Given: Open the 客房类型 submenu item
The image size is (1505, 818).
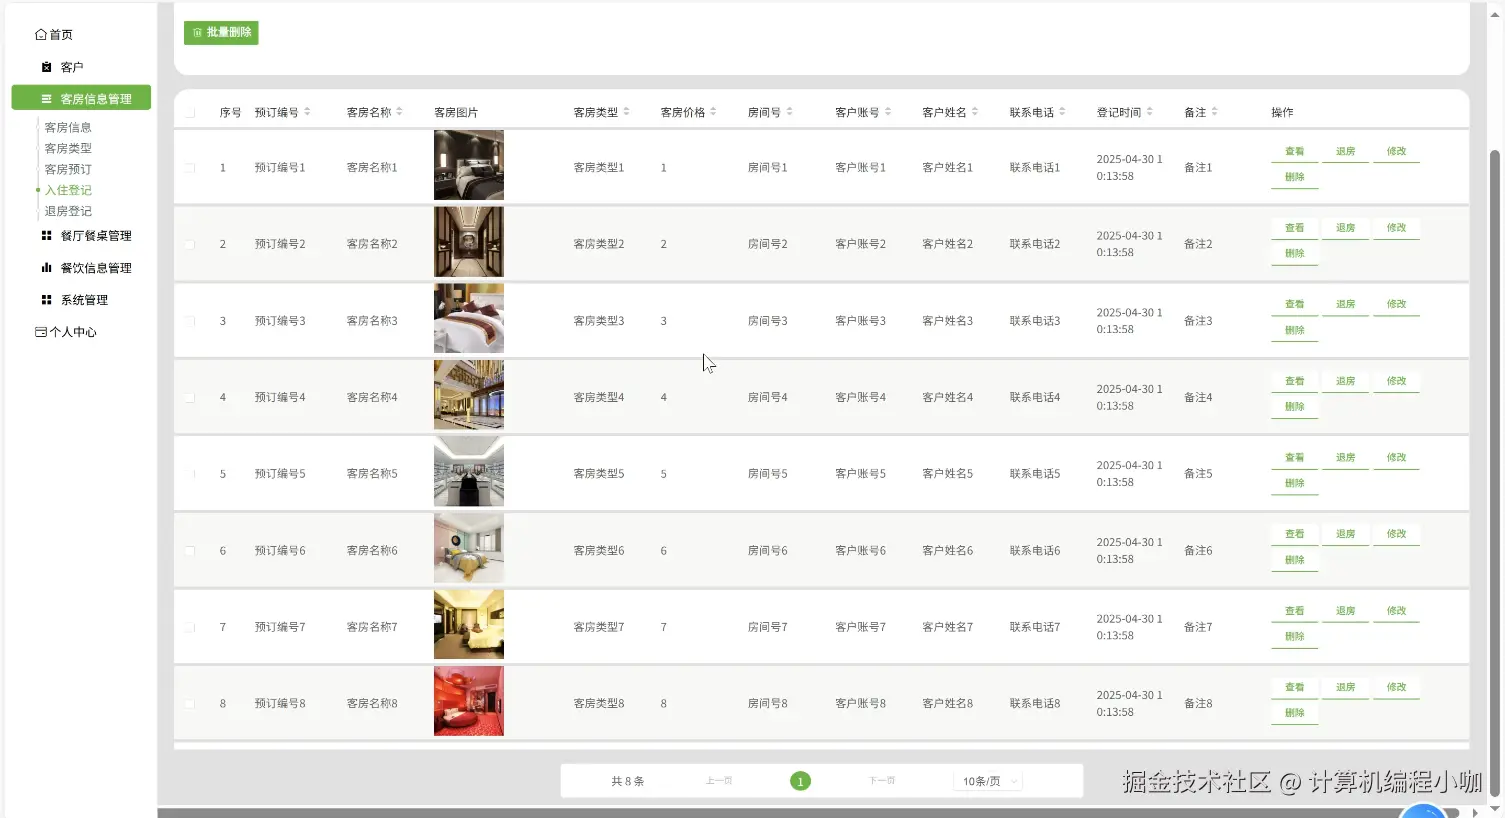Looking at the screenshot, I should point(68,148).
